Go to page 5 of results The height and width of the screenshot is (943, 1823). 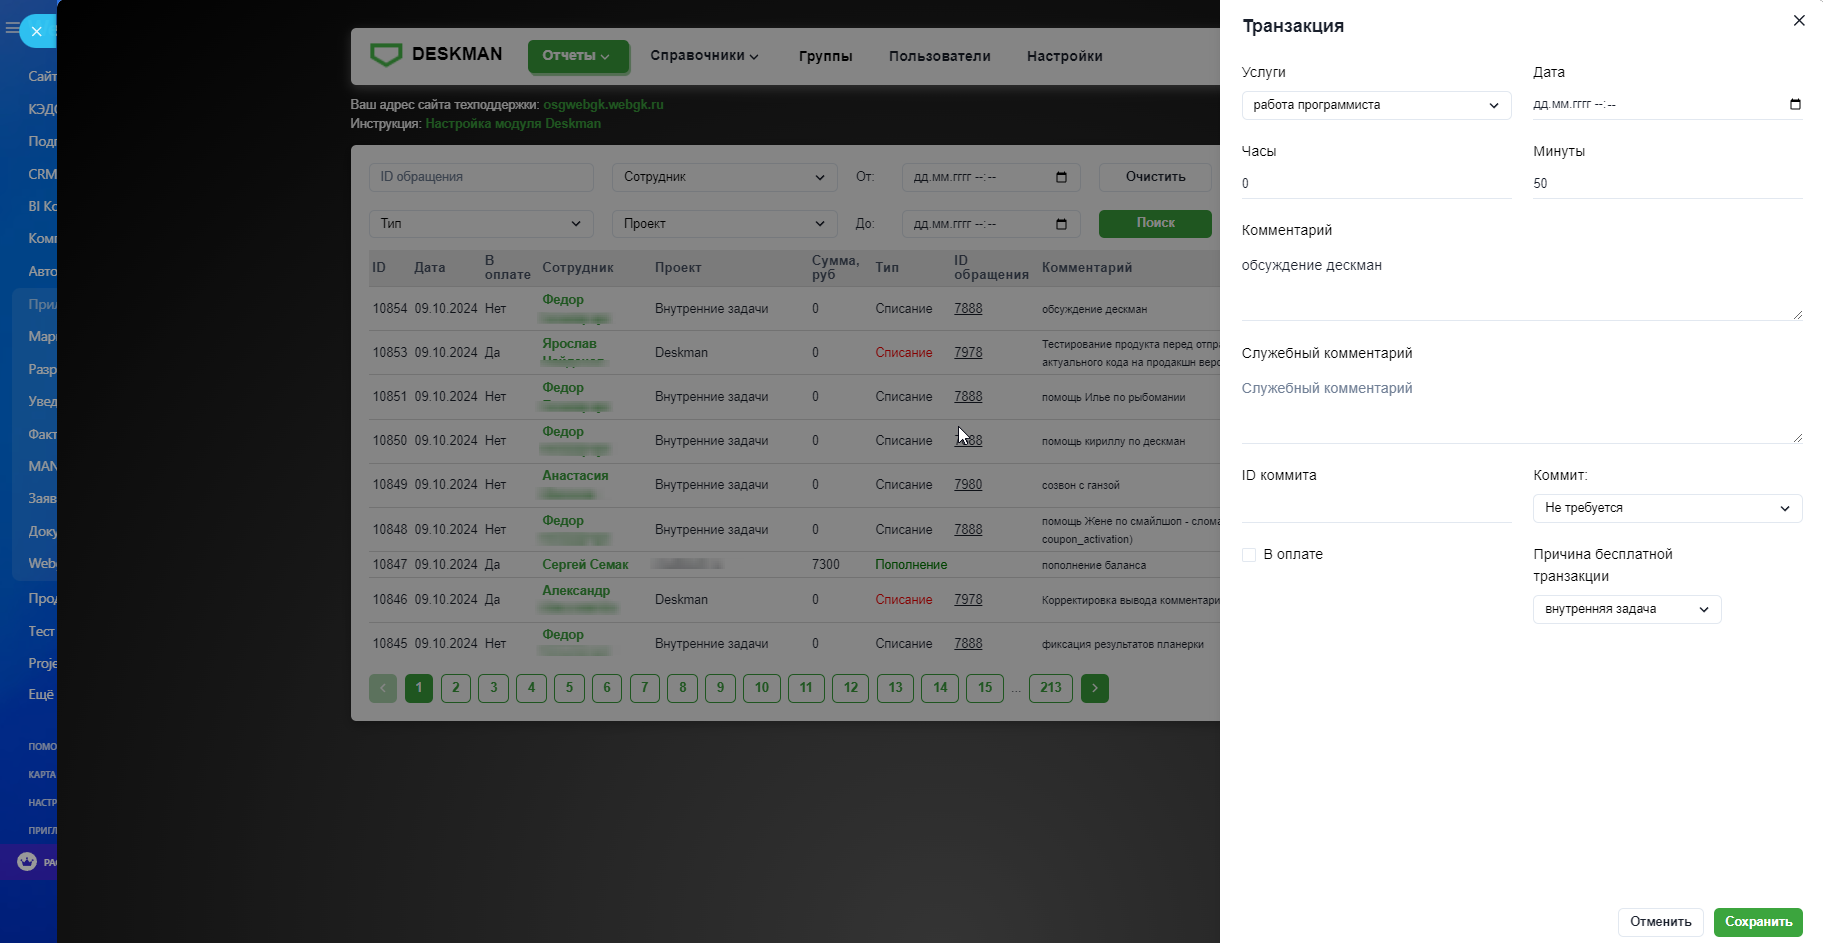point(569,688)
